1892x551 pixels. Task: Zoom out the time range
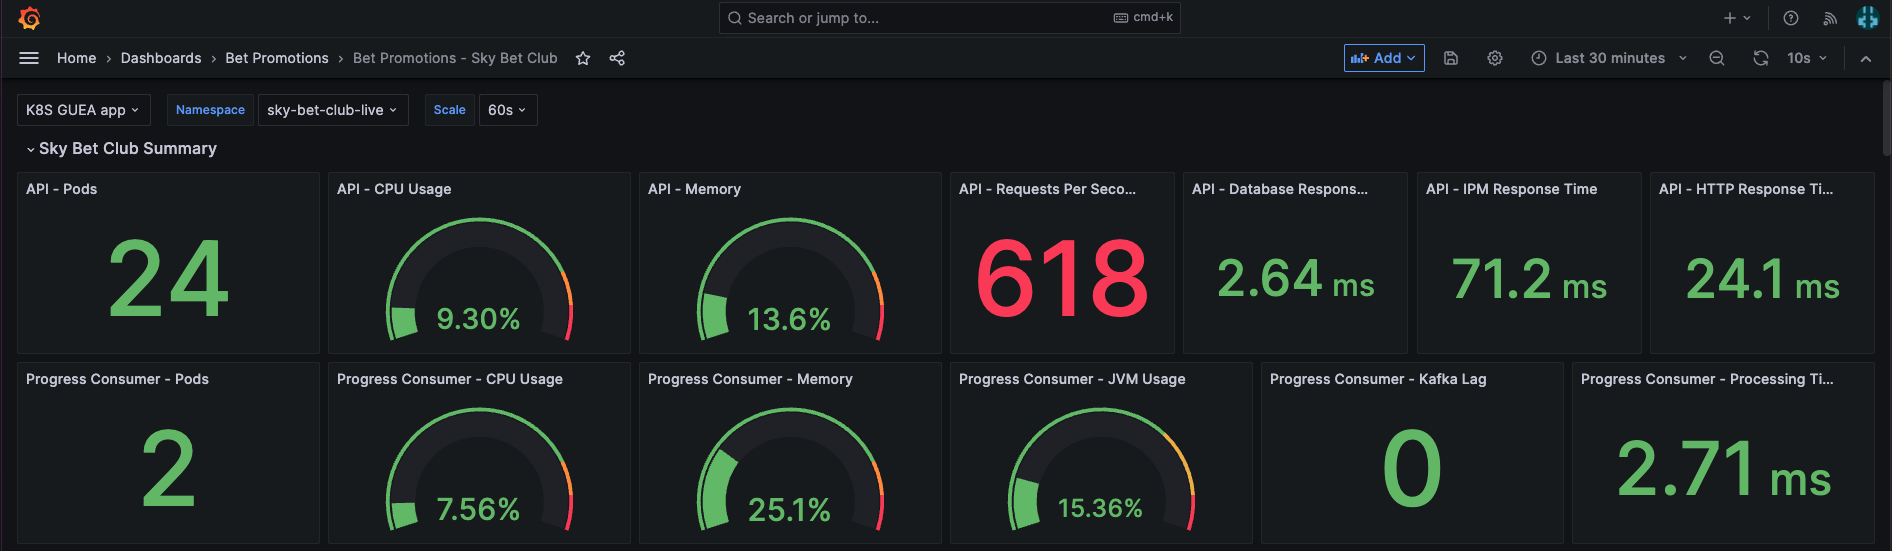coord(1717,58)
